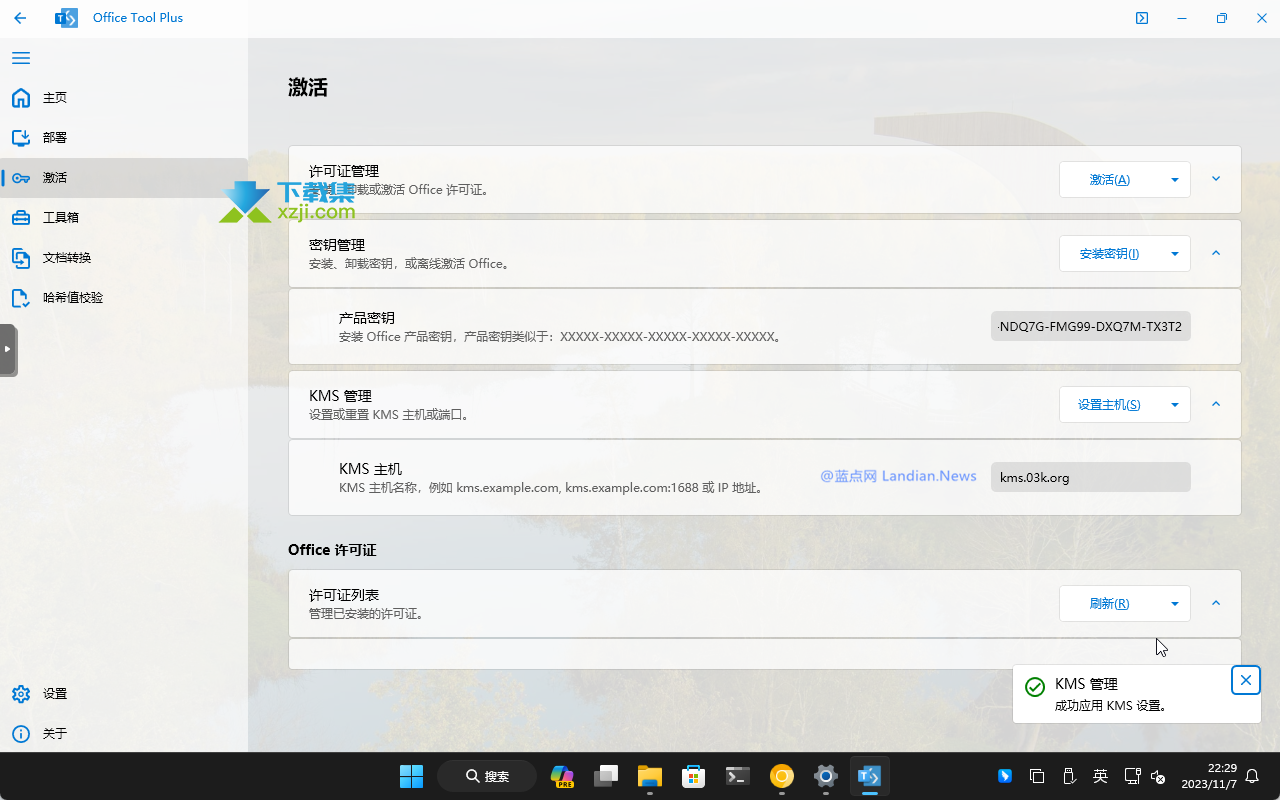This screenshot has width=1280, height=800.
Task: Click the Office Tool Plus title logo
Action: point(66,18)
